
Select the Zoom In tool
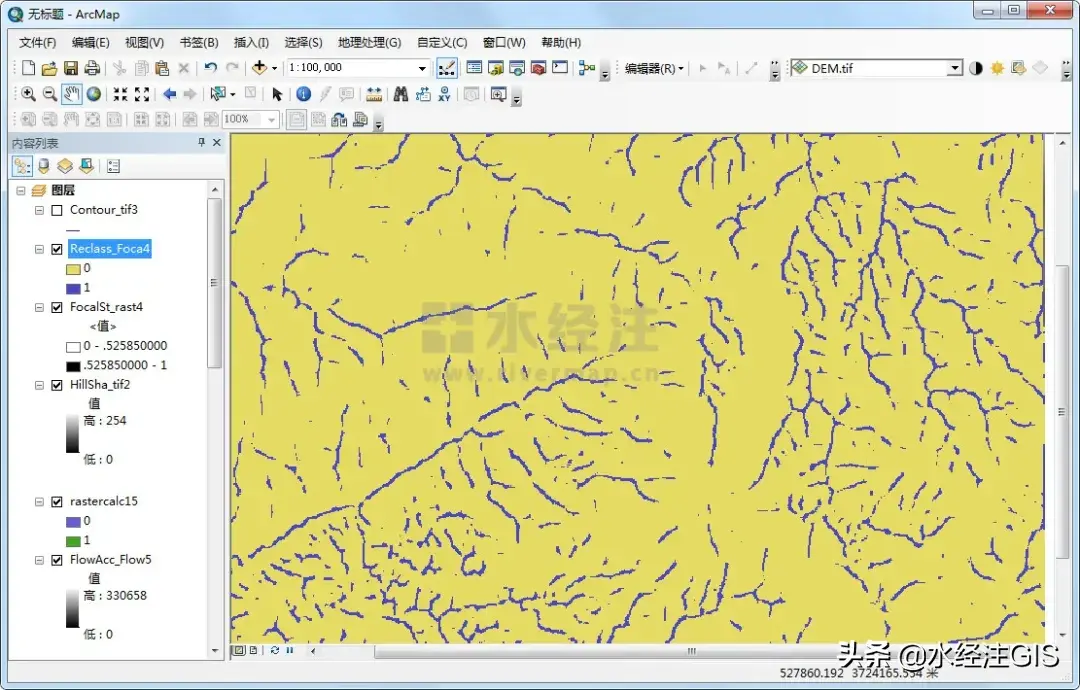pyautogui.click(x=28, y=94)
